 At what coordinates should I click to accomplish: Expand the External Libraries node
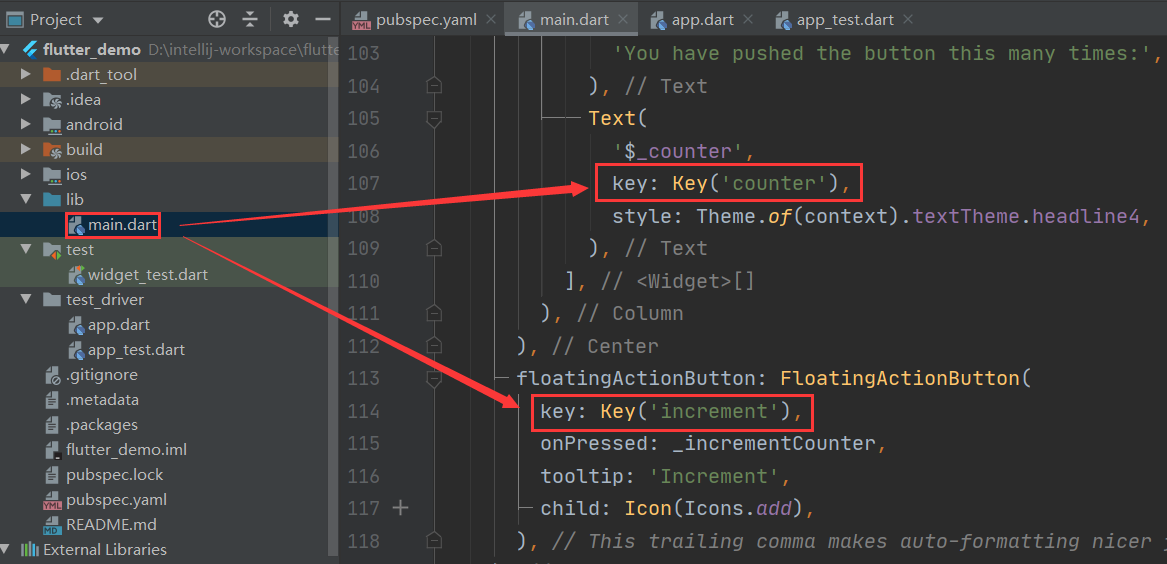pos(6,549)
